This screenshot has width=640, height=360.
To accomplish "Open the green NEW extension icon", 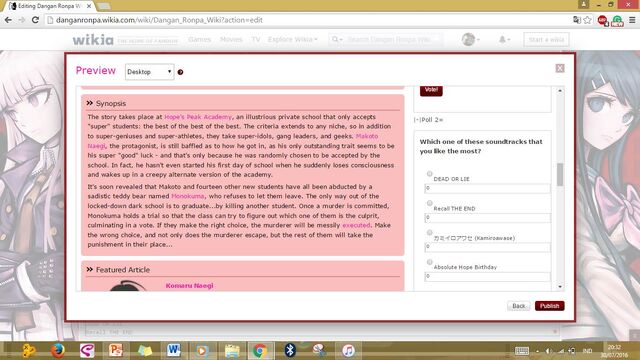I will [x=617, y=20].
